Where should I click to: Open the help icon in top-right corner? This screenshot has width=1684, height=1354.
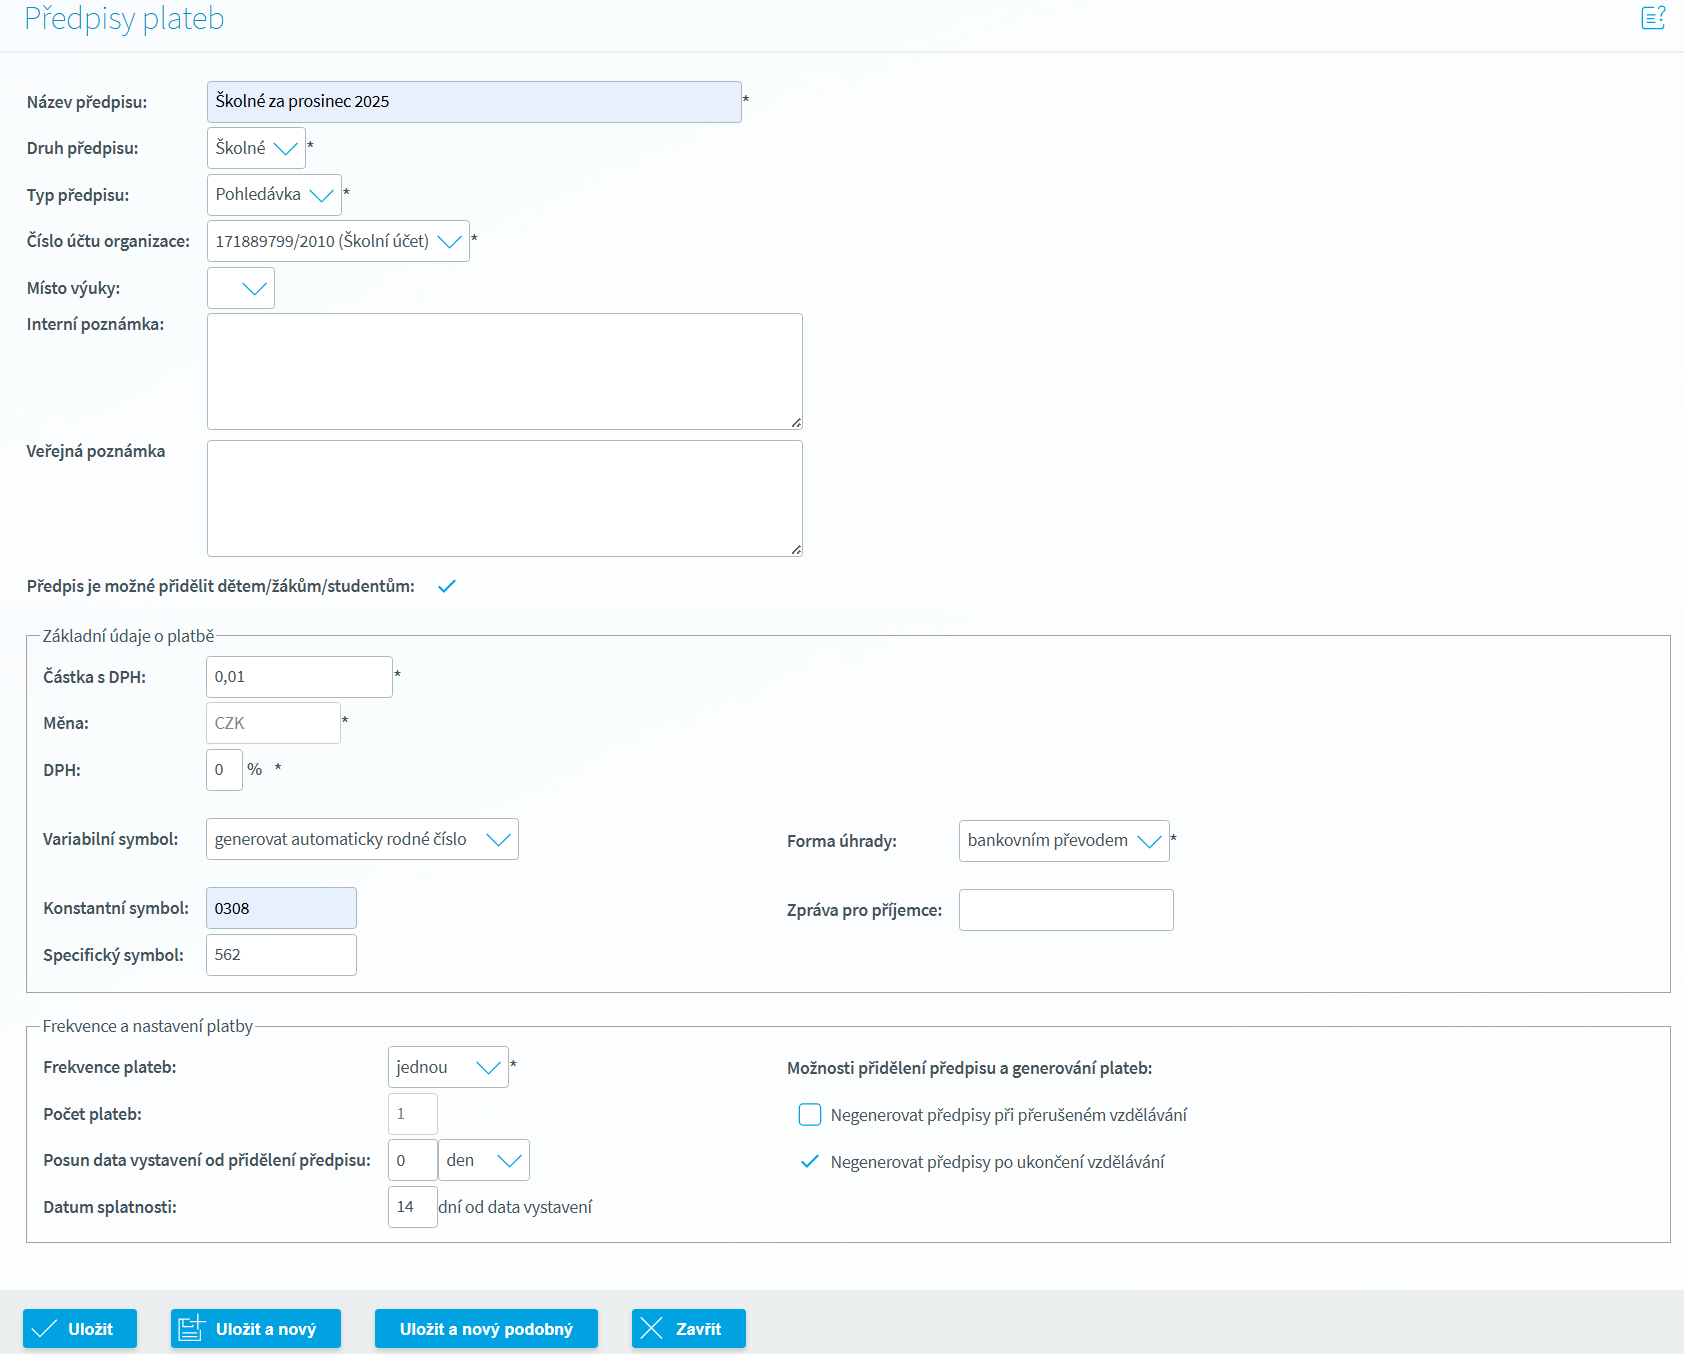click(x=1653, y=18)
